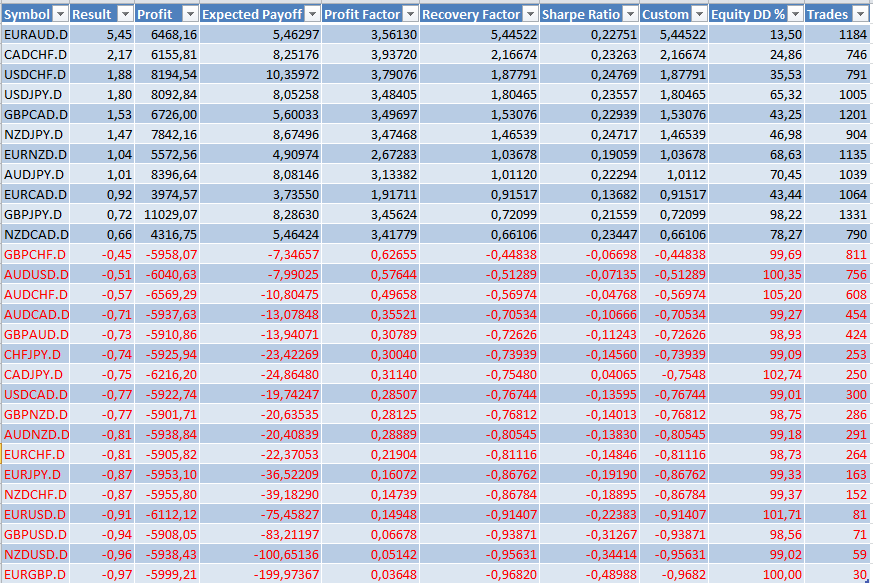873x583 pixels.
Task: Select the NZDUSD.D symbol cell
Action: pos(35,555)
